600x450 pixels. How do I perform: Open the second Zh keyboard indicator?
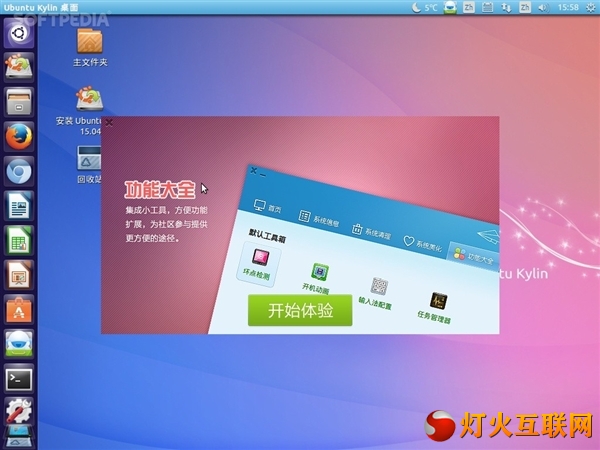coord(525,7)
